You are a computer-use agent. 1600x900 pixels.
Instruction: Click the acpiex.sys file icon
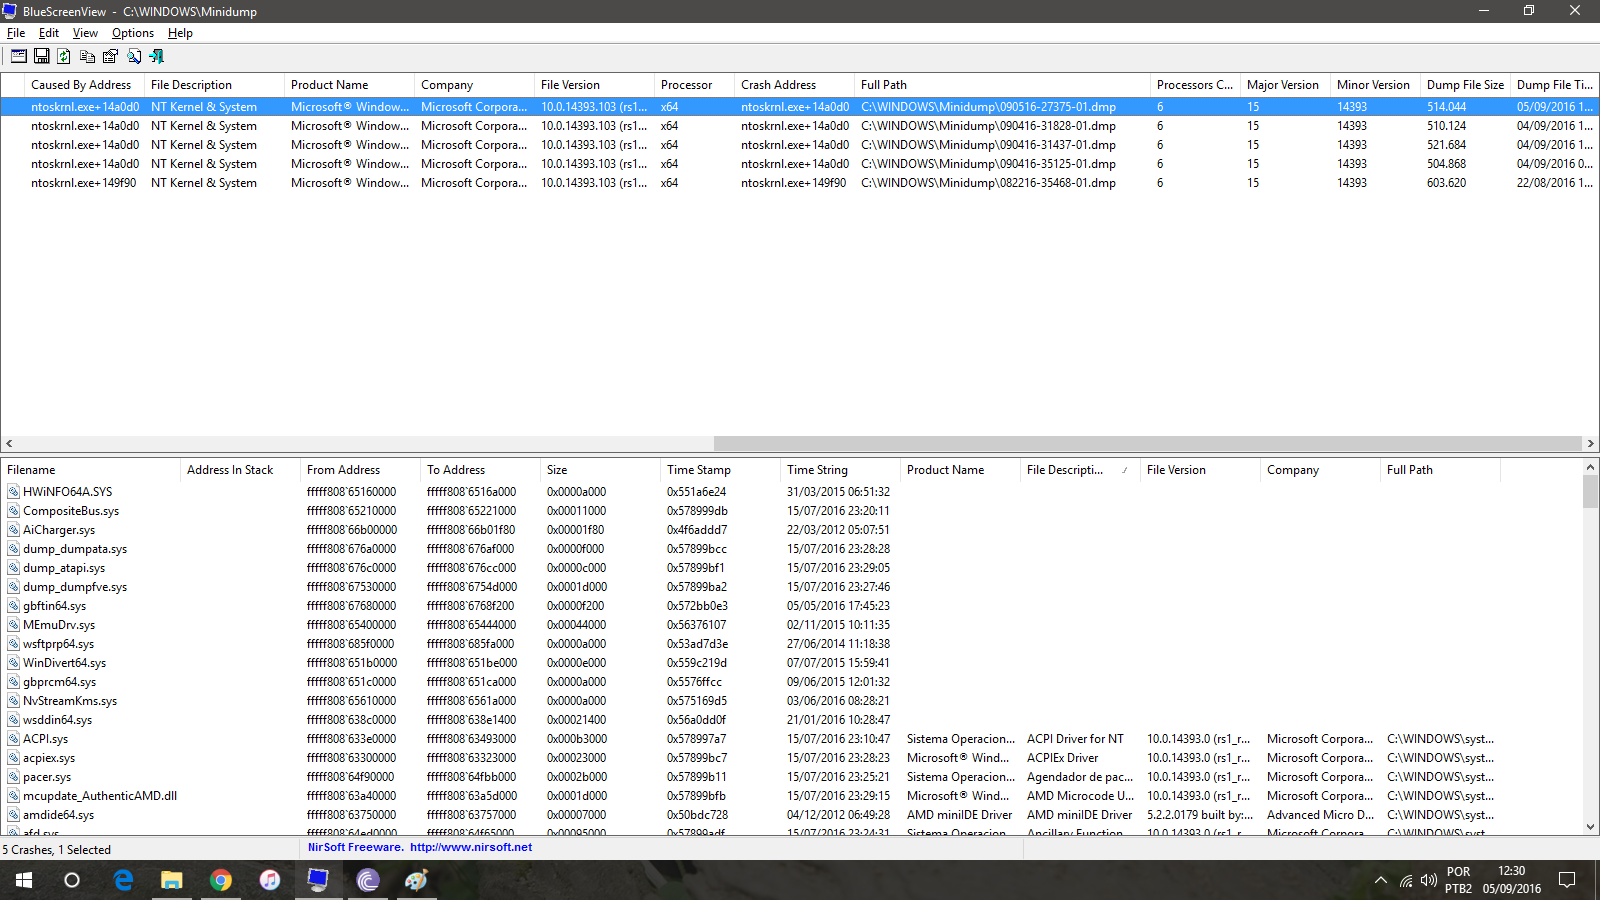[x=14, y=758]
